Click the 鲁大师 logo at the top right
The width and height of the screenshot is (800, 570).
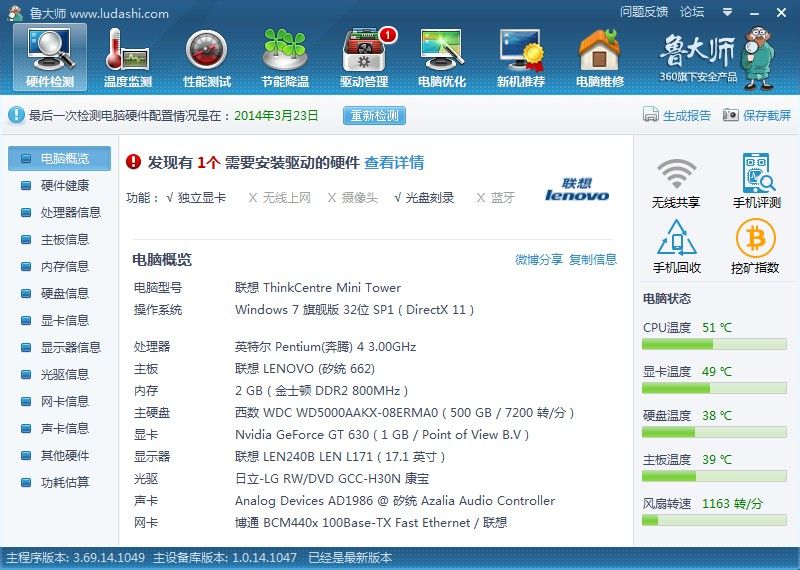point(716,58)
